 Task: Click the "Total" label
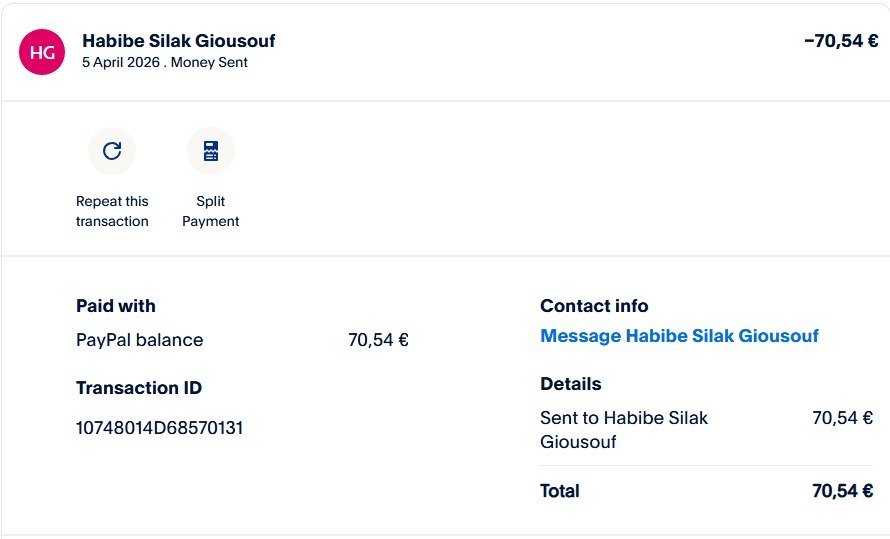[x=560, y=491]
